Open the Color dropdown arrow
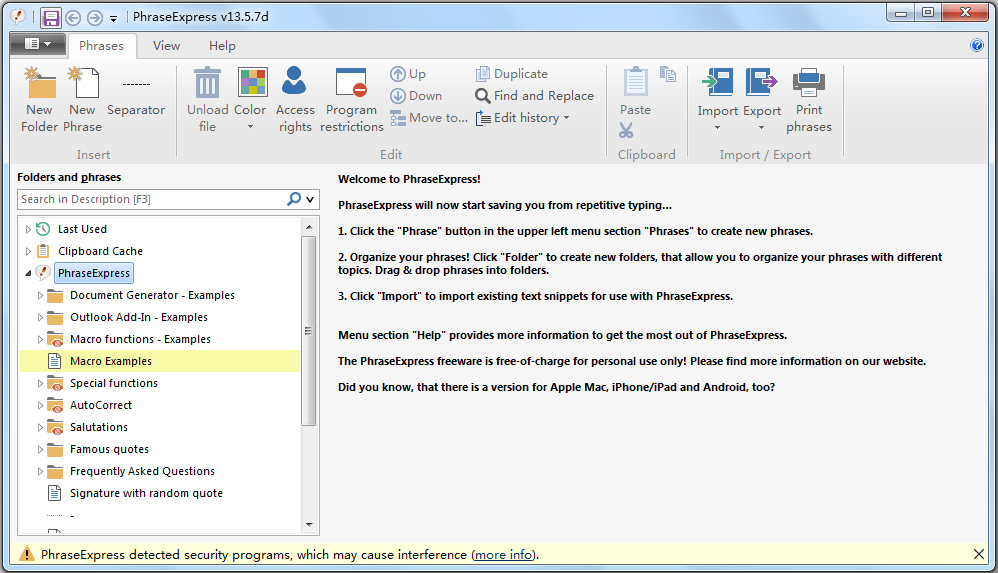Viewport: 998px width, 573px height. tap(250, 127)
